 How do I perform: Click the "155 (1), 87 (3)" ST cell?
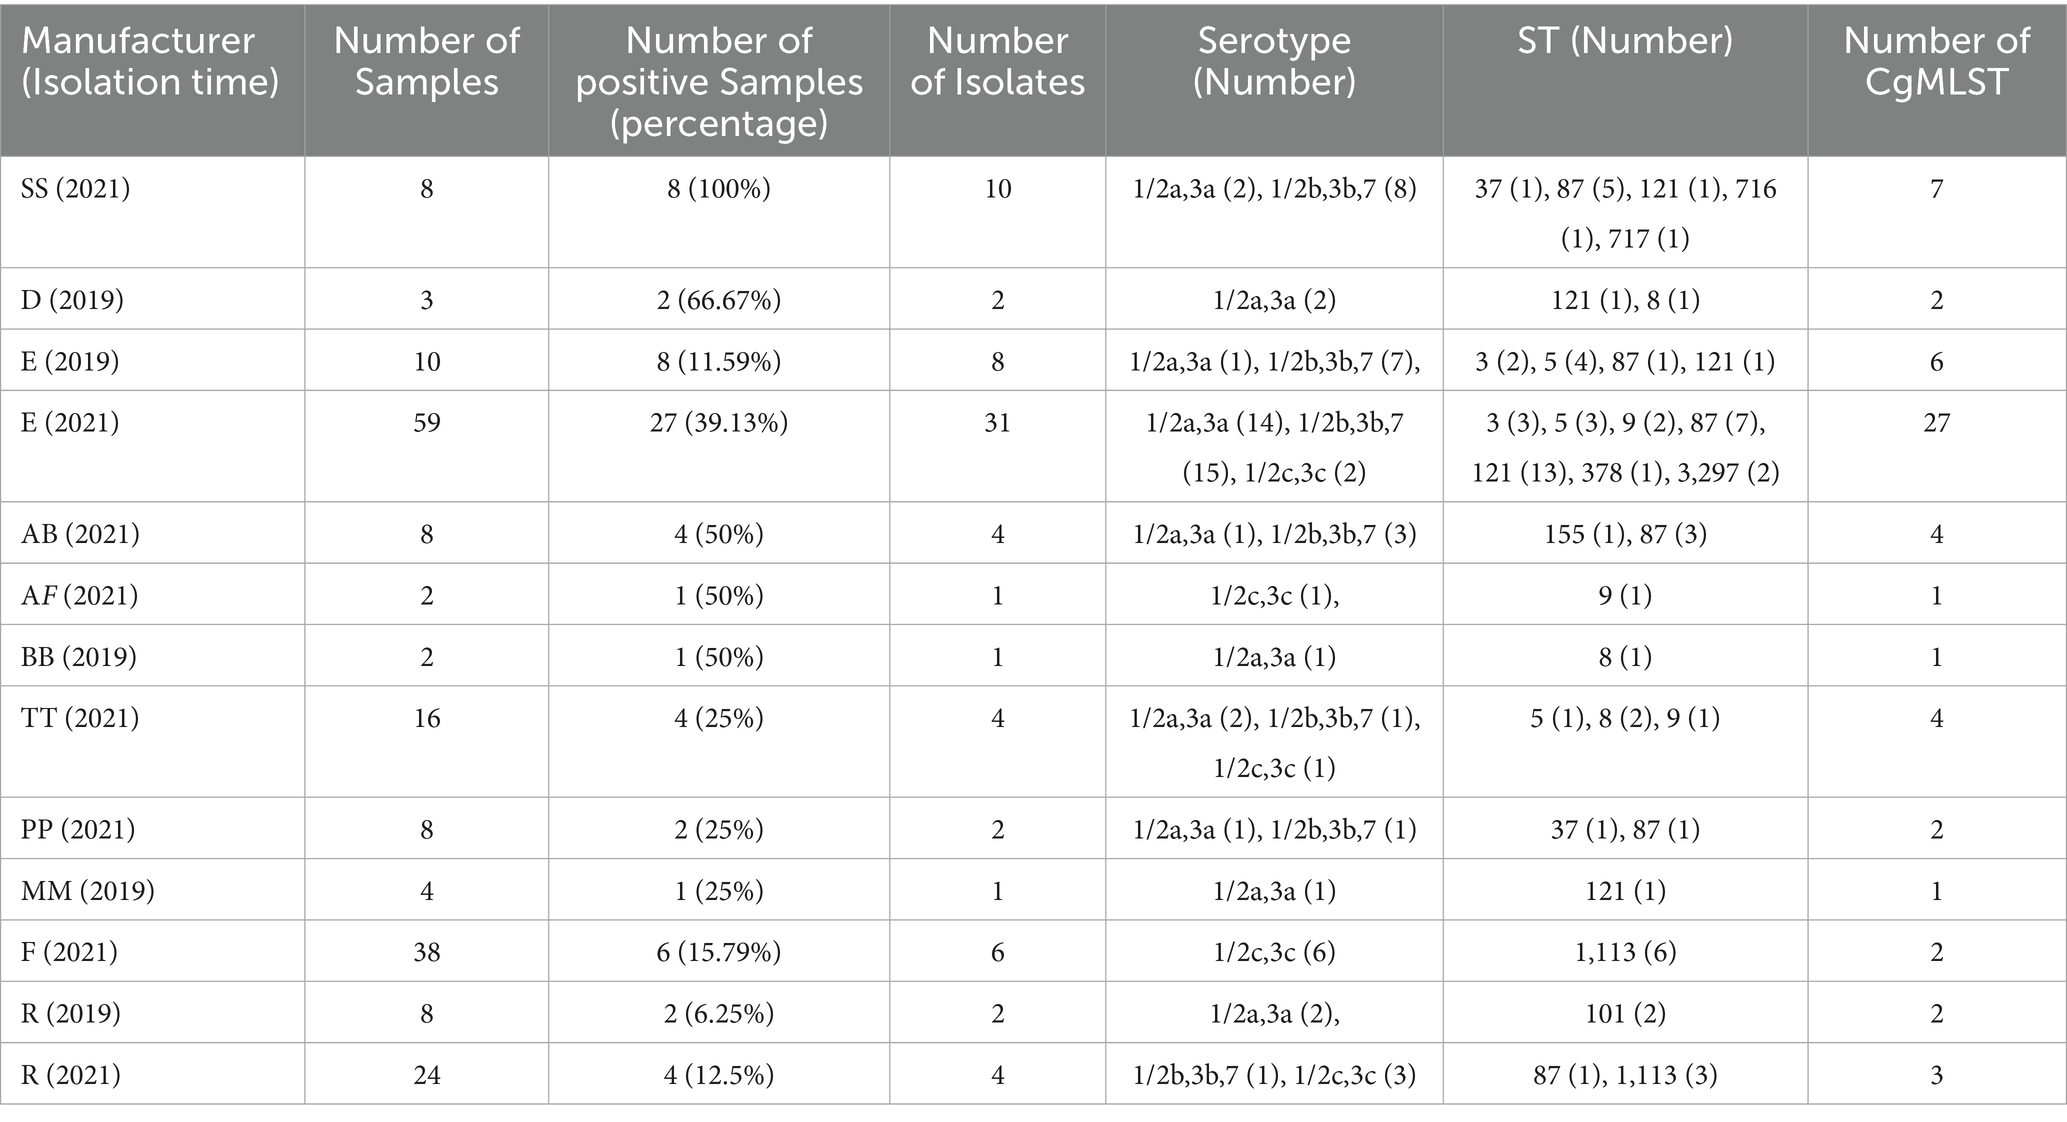point(1625,534)
